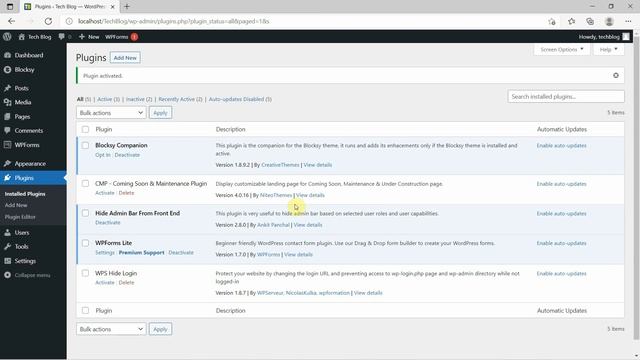Select all plugins via footer checkbox
Image resolution: width=640 pixels, height=360 pixels.
coord(85,311)
